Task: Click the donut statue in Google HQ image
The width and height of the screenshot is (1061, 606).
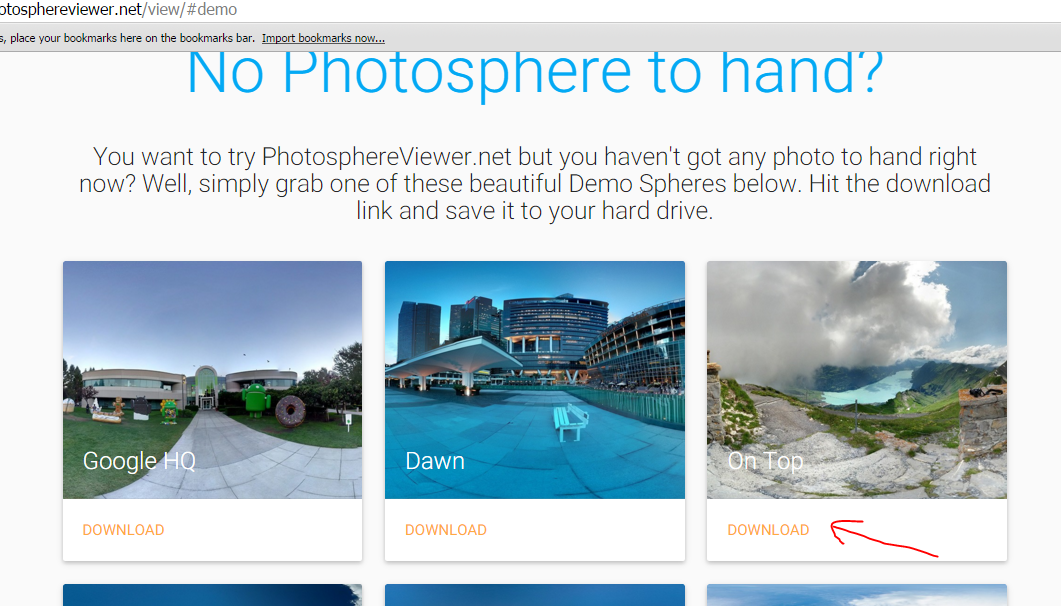Action: (x=290, y=411)
